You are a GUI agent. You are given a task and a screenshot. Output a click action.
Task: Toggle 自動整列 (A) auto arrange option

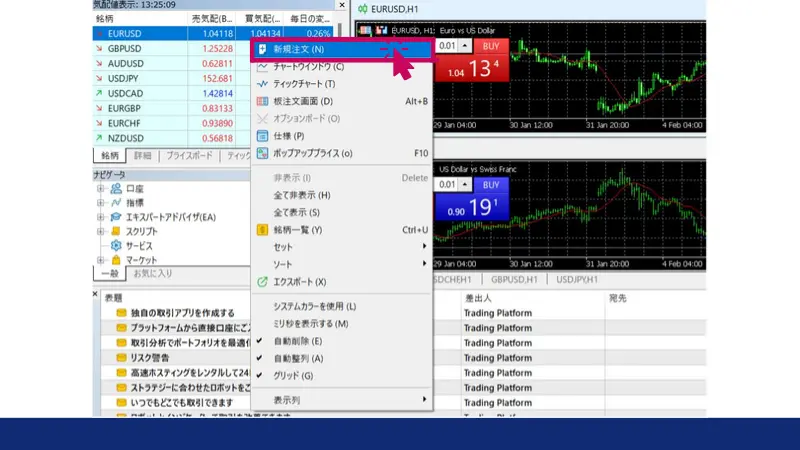298,358
